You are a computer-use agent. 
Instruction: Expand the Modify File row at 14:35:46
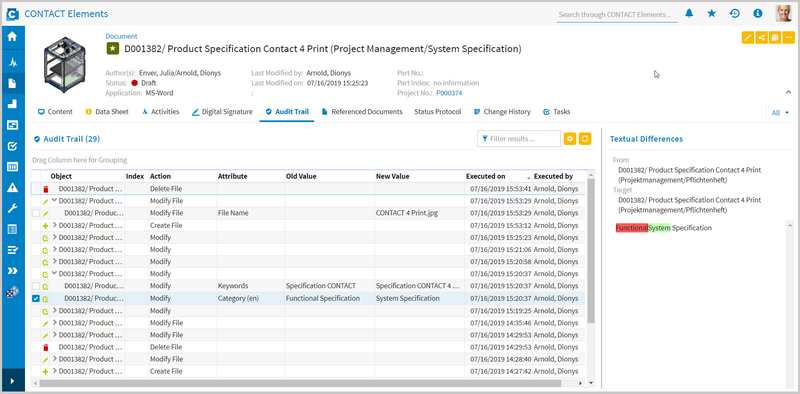click(55, 323)
